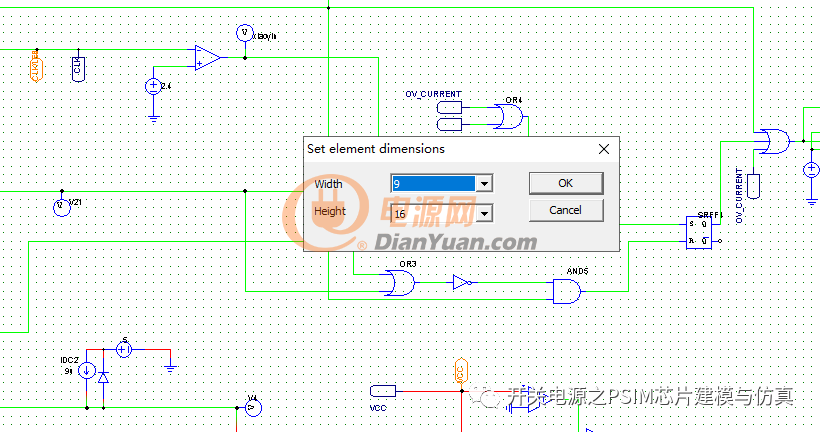
Task: Select the OR4 gate
Action: click(x=507, y=116)
